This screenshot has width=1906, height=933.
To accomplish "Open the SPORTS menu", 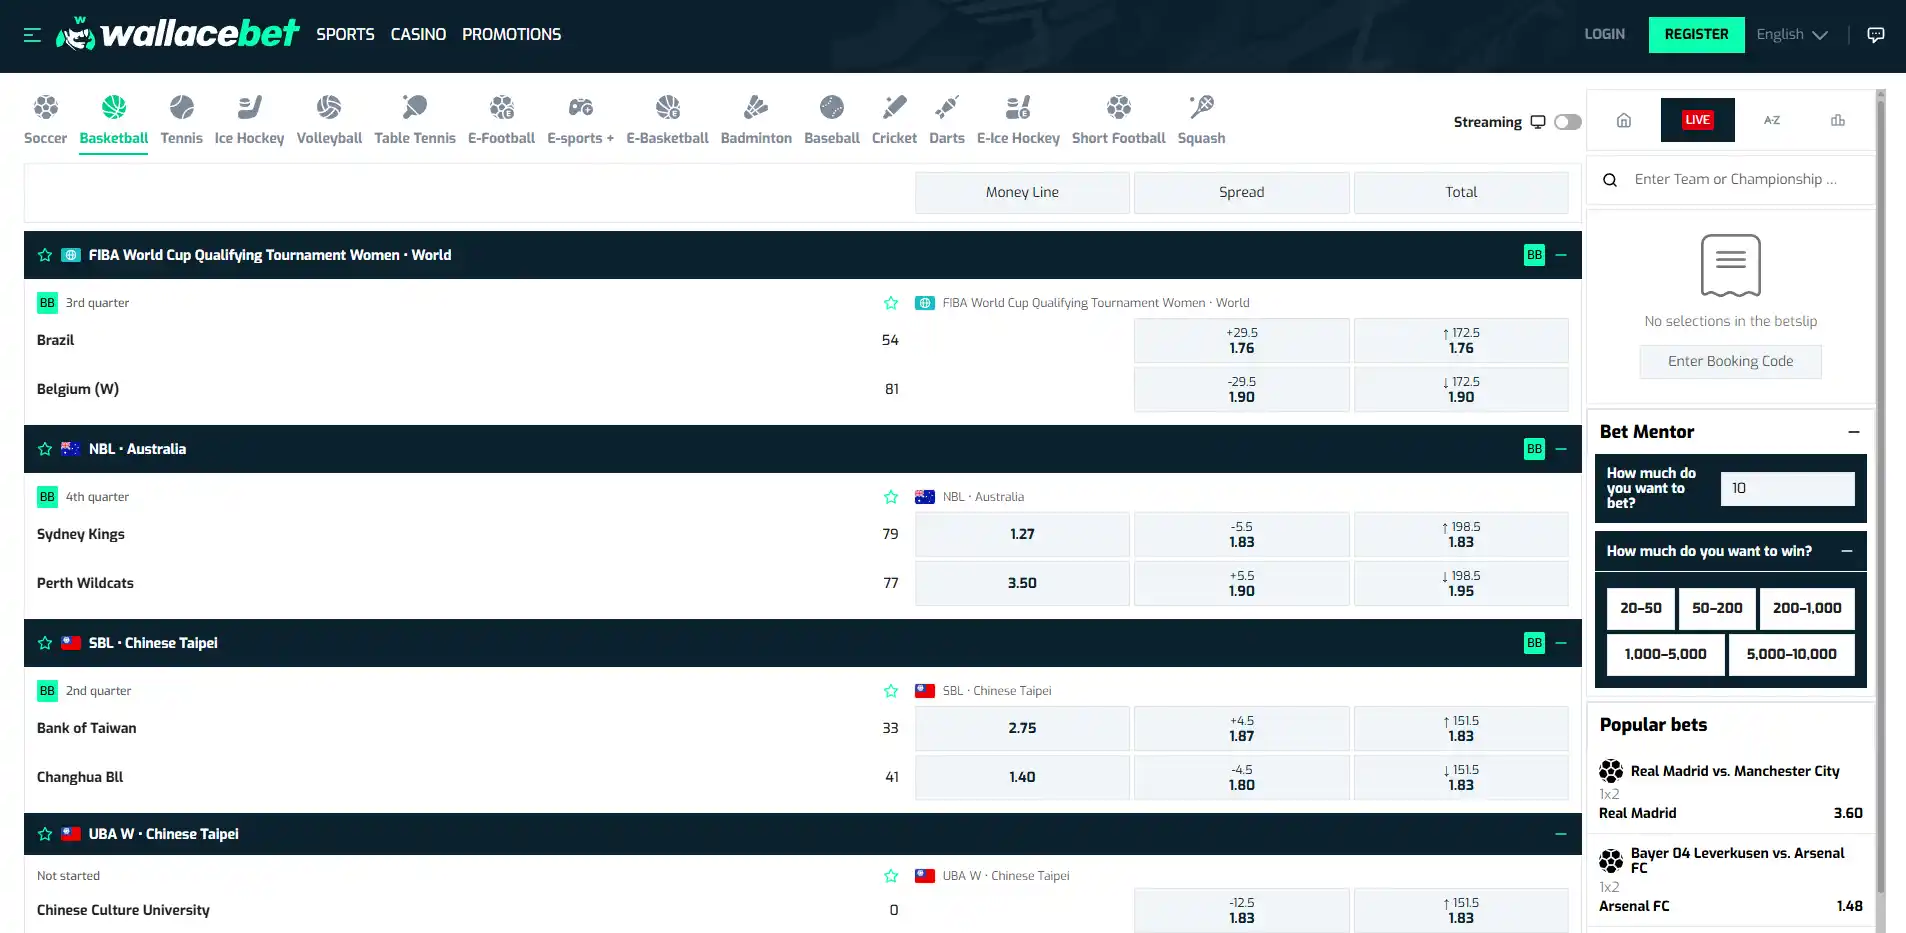I will point(345,35).
